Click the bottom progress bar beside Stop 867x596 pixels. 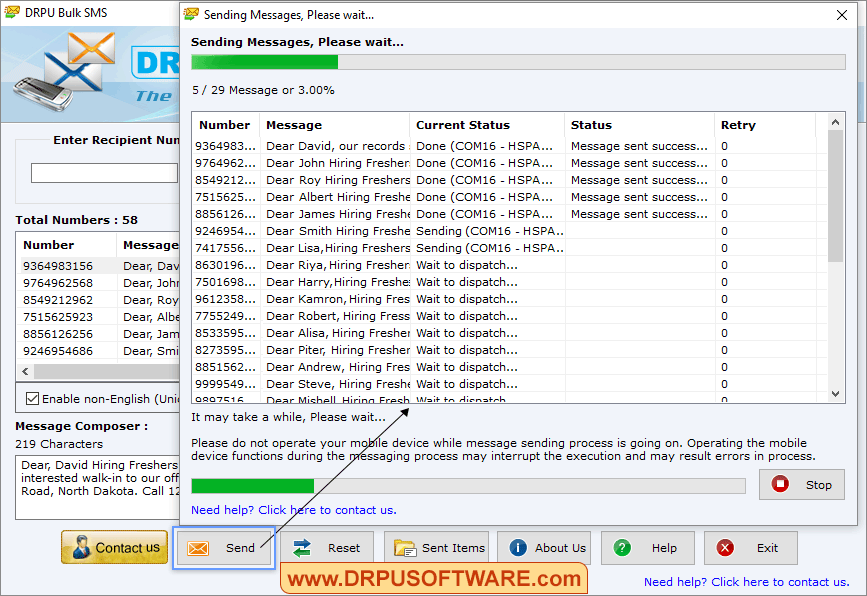click(468, 486)
